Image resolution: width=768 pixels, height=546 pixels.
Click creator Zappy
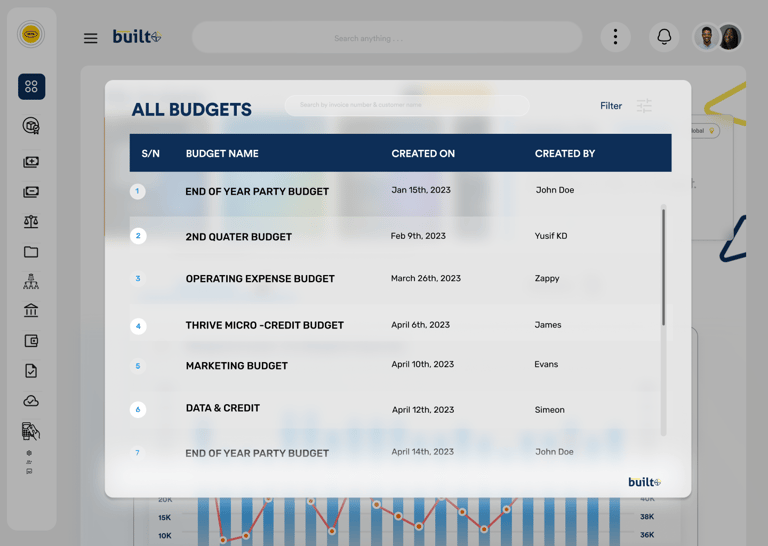point(547,278)
